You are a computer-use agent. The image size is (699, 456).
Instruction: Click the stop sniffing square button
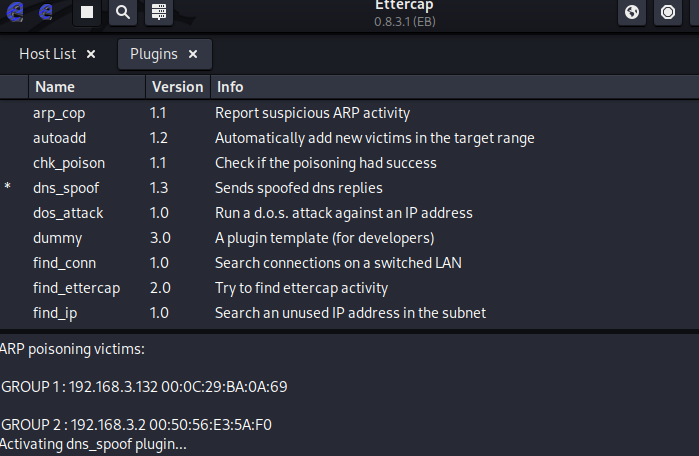coord(88,12)
